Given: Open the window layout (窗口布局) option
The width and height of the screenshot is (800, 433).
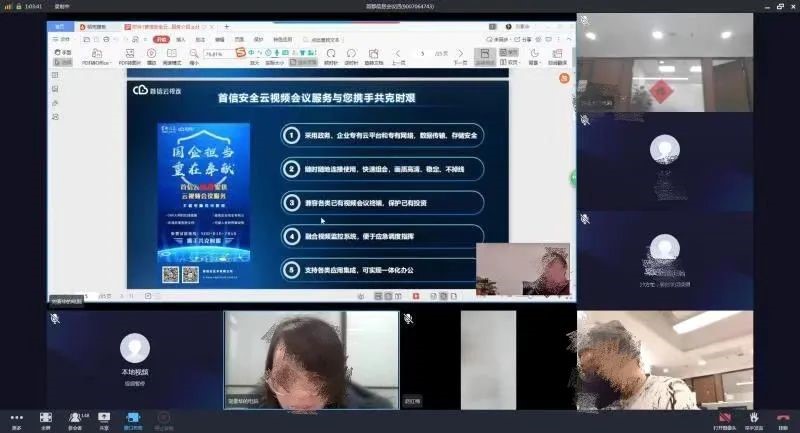Looking at the screenshot, I should pyautogui.click(x=133, y=421).
